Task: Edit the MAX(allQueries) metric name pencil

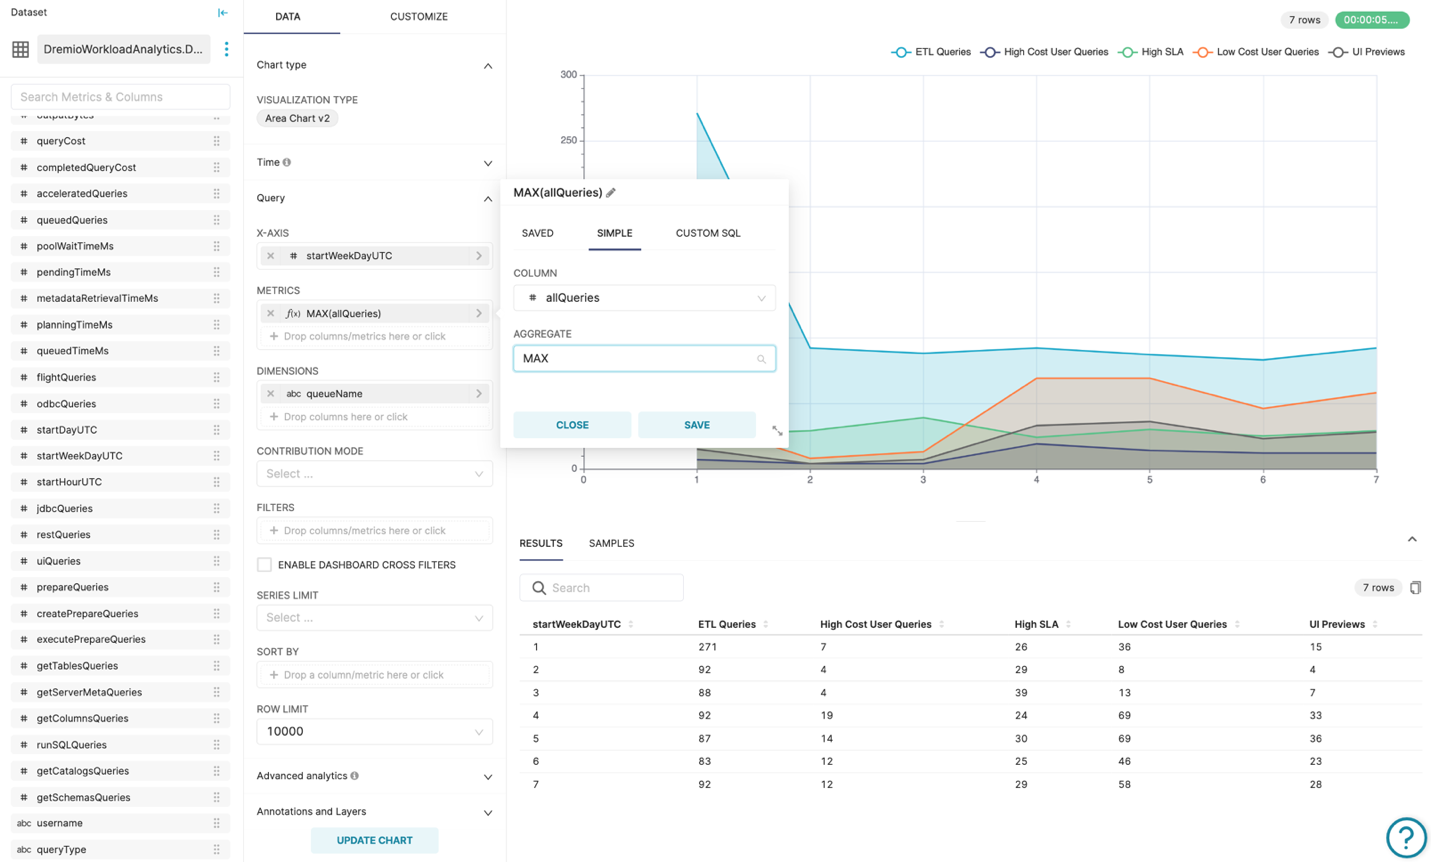Action: [x=611, y=193]
